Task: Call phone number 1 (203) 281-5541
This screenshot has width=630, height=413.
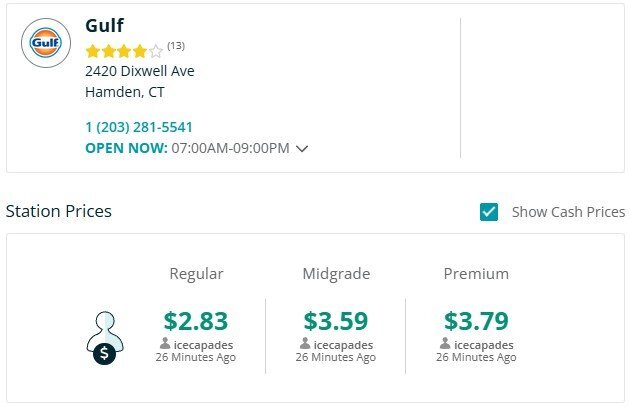Action: [139, 127]
